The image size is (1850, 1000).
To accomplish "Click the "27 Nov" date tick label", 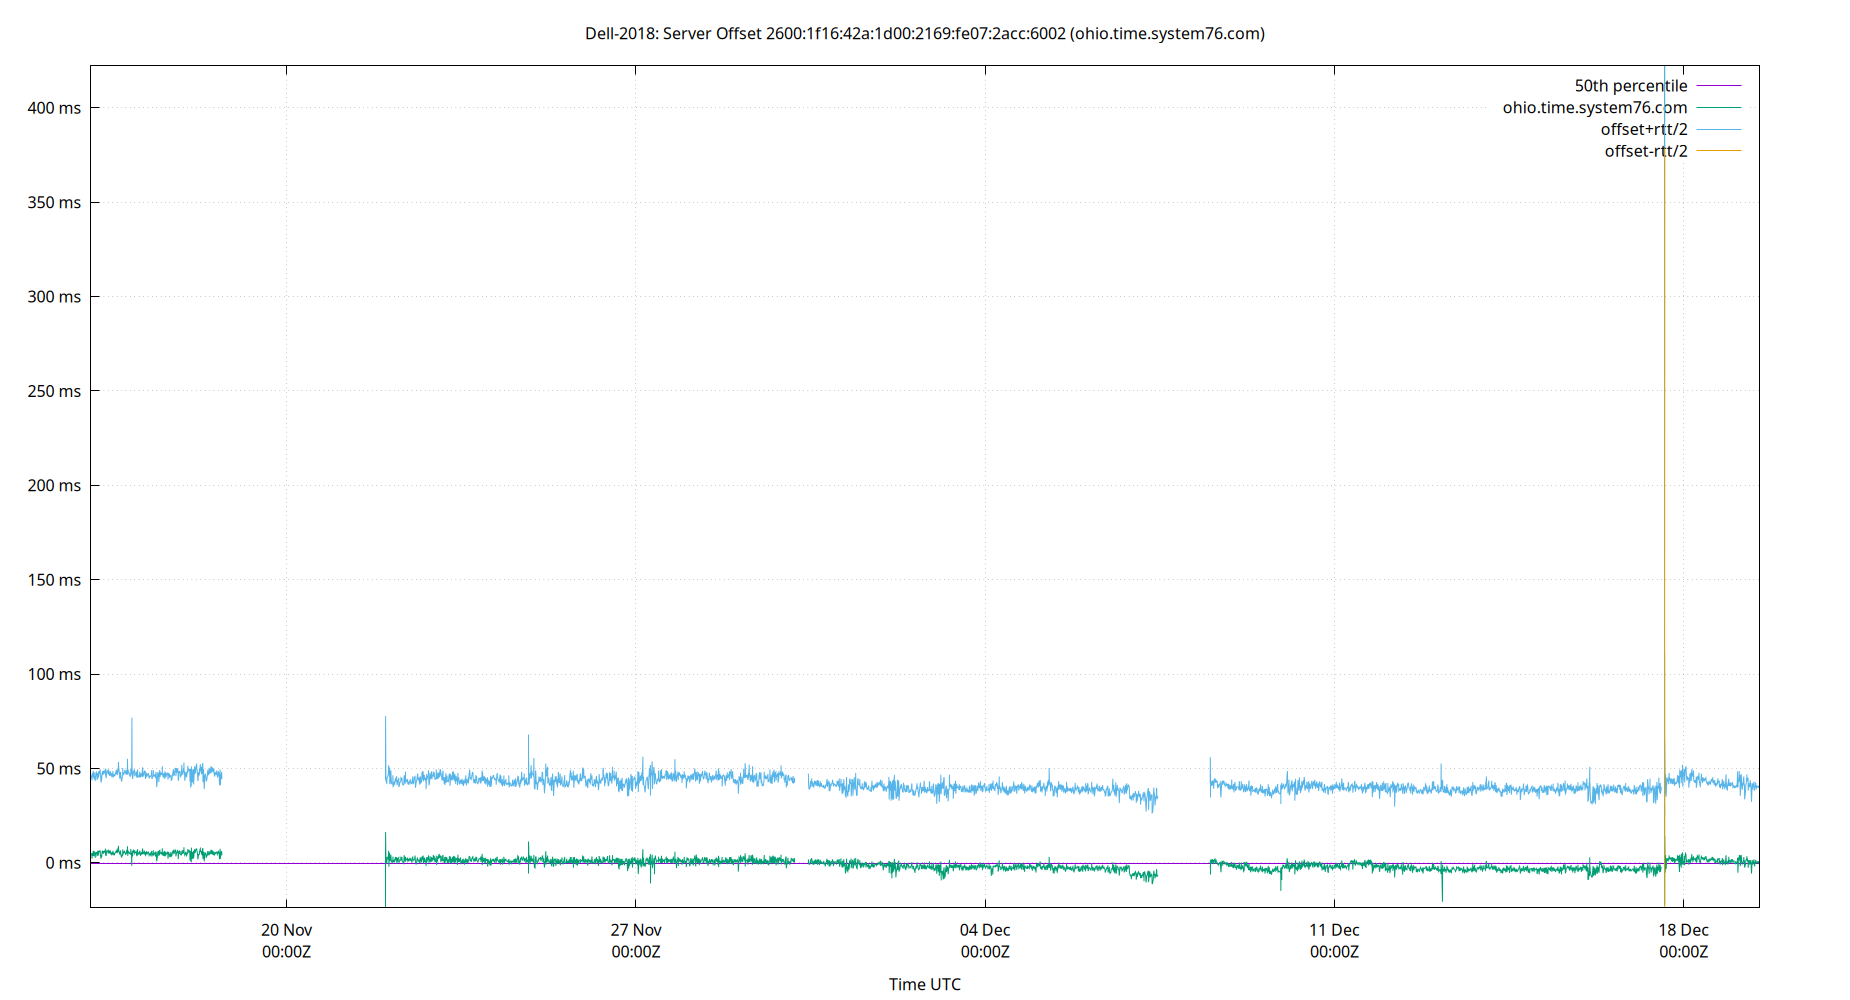I will point(635,929).
